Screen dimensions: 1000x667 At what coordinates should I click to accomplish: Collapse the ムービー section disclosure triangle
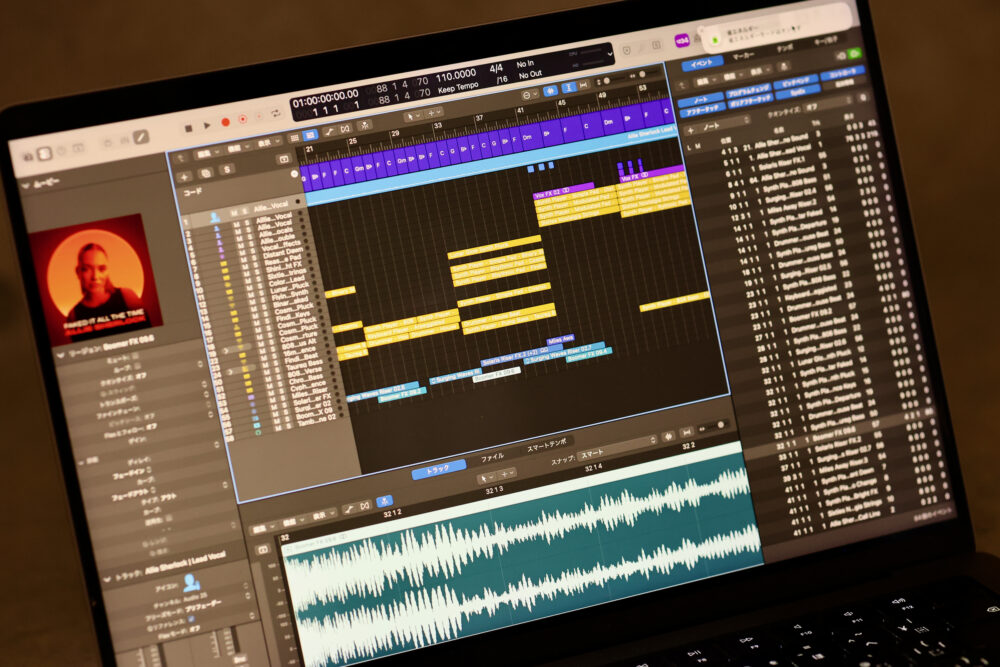point(24,185)
